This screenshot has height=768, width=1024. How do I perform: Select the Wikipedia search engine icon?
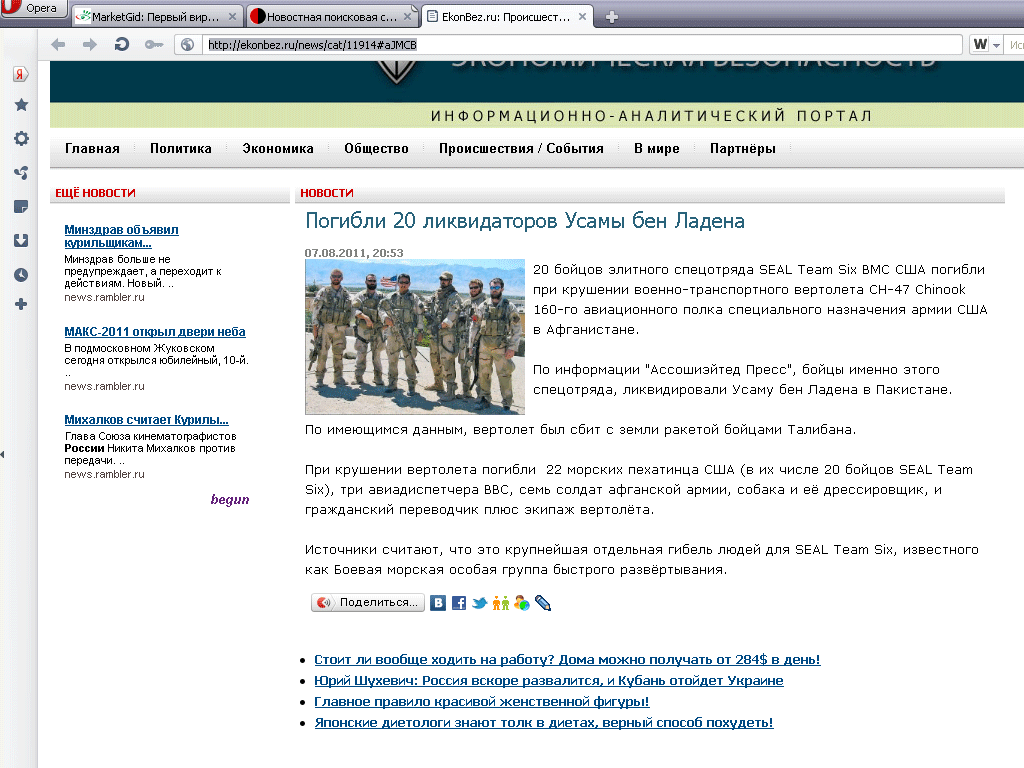click(980, 44)
